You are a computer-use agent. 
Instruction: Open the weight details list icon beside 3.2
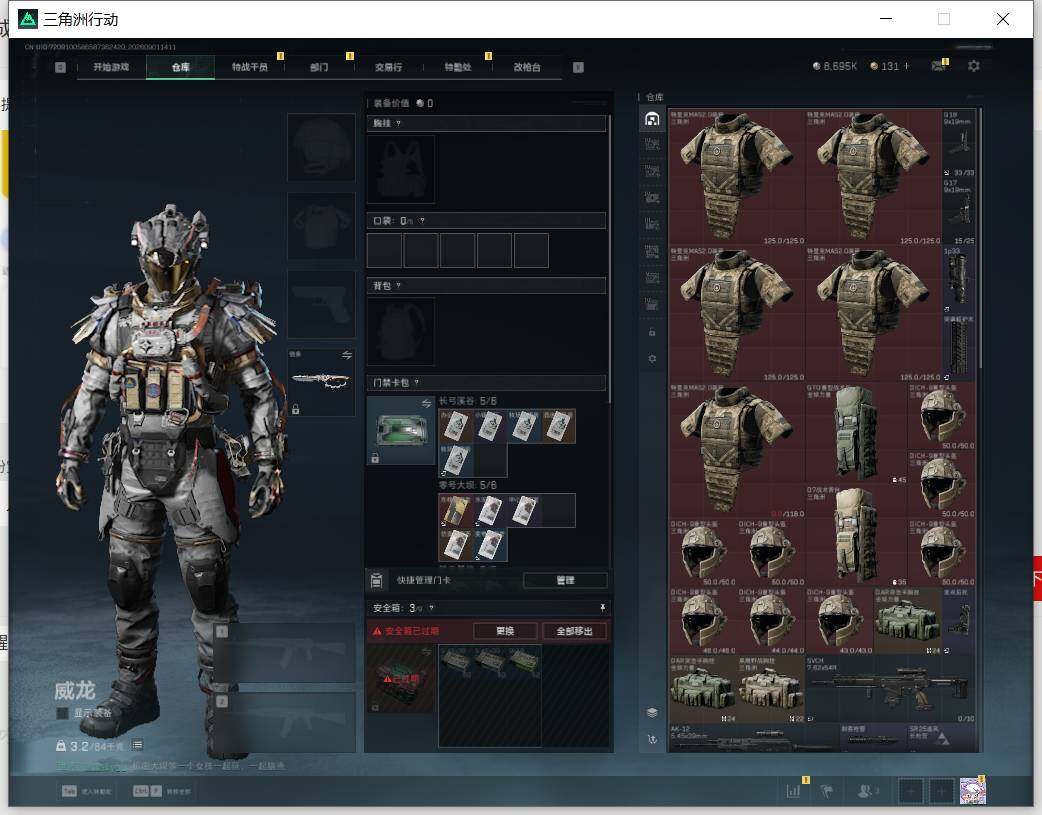point(137,746)
